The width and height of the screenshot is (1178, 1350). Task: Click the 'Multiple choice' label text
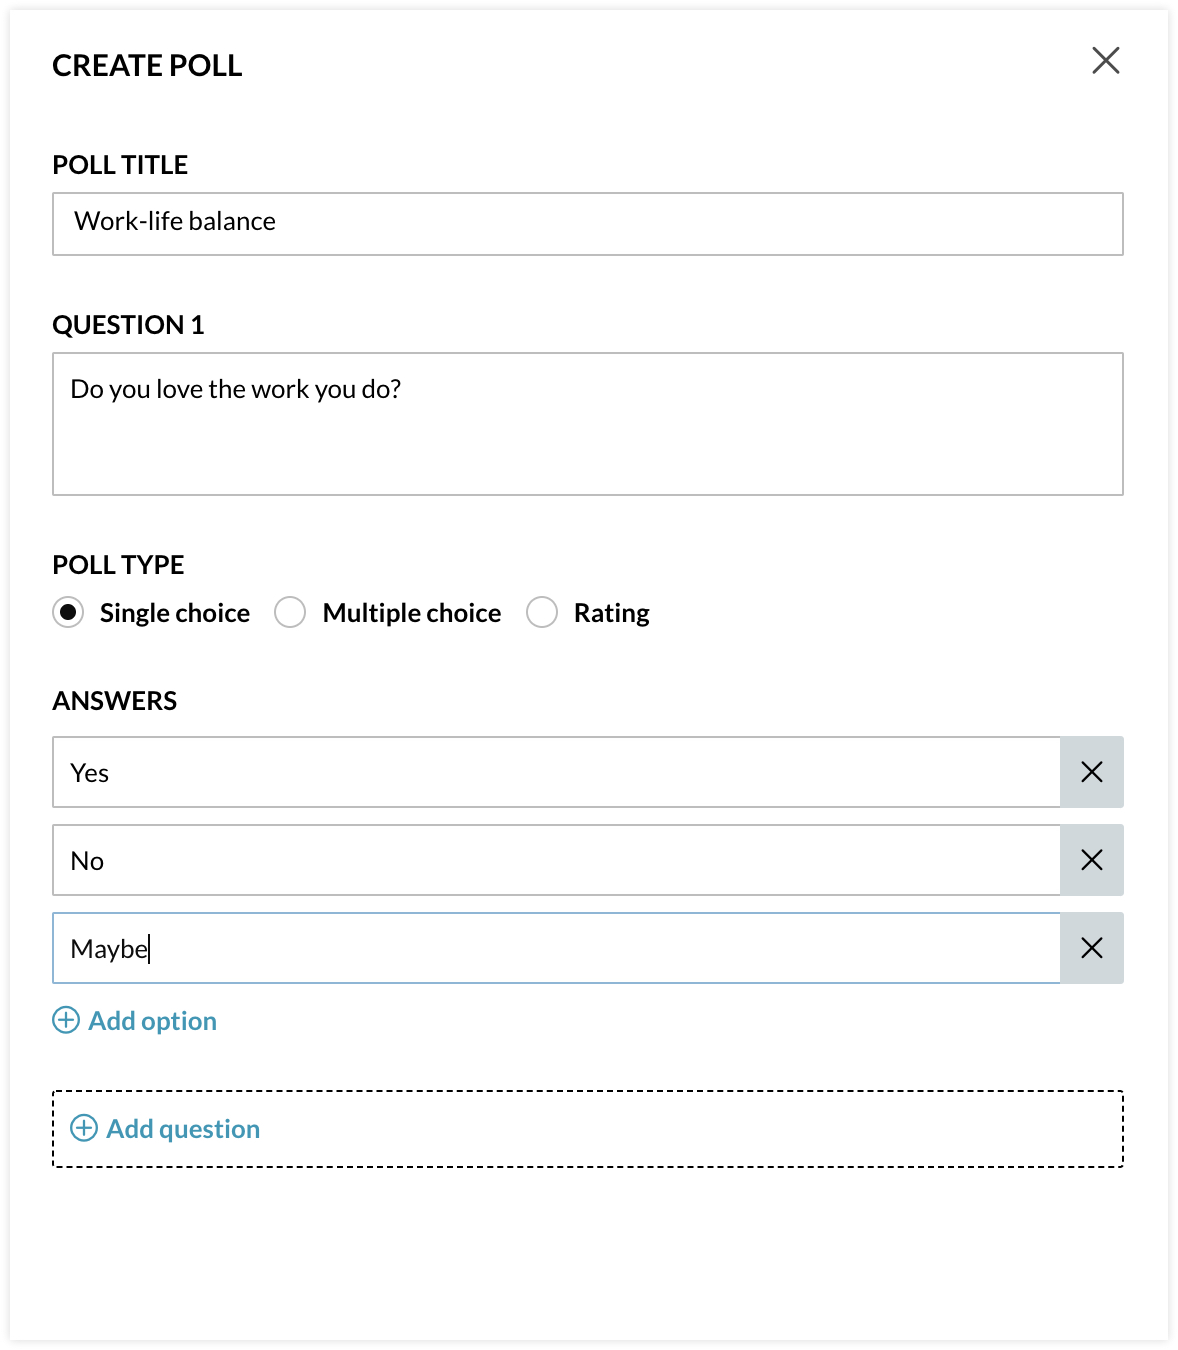click(x=411, y=613)
